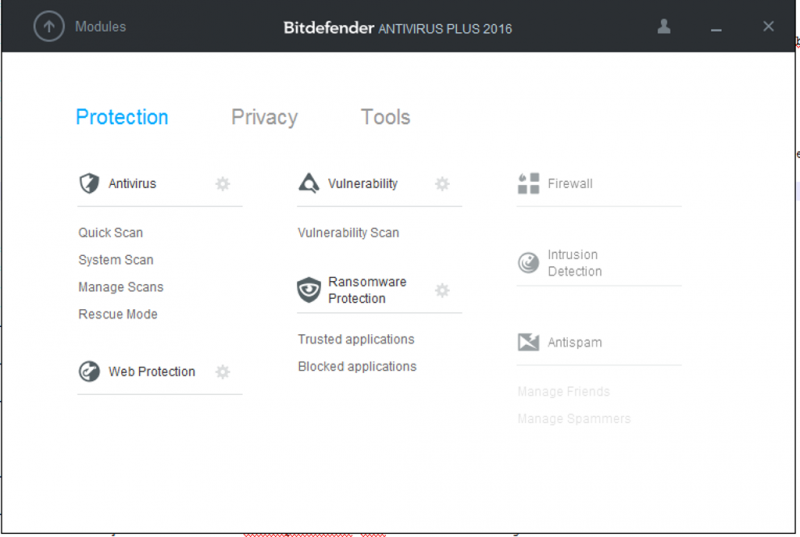Screen dimensions: 800x537
Task: Click the Ransomware Protection eye-shield icon
Action: click(309, 290)
